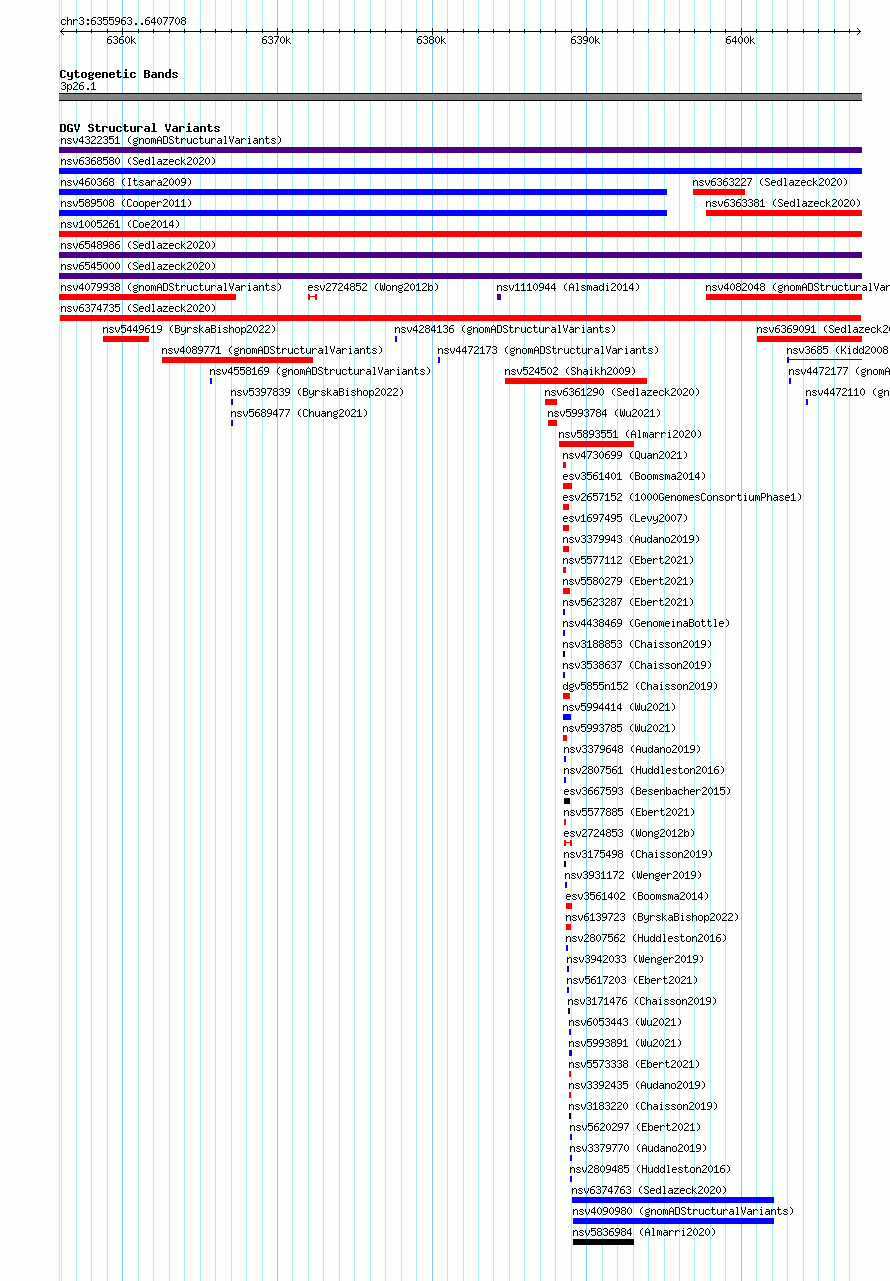Click nsv4558169 gnomAD variant label
The image size is (890, 1281).
point(320,371)
